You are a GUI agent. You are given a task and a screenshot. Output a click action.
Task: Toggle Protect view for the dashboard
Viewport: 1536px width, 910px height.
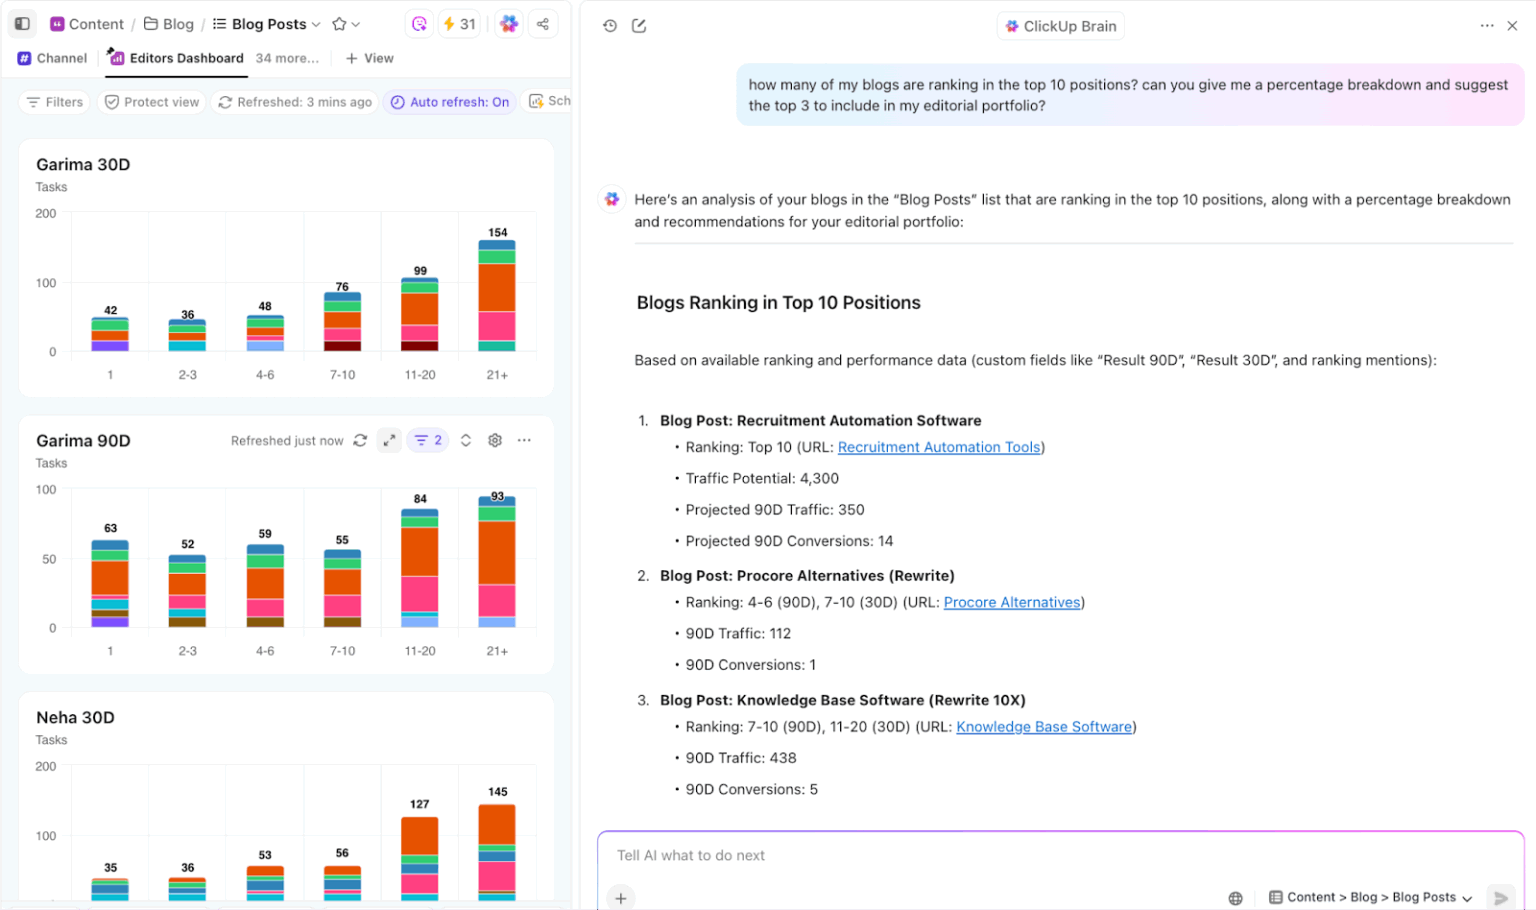(151, 101)
